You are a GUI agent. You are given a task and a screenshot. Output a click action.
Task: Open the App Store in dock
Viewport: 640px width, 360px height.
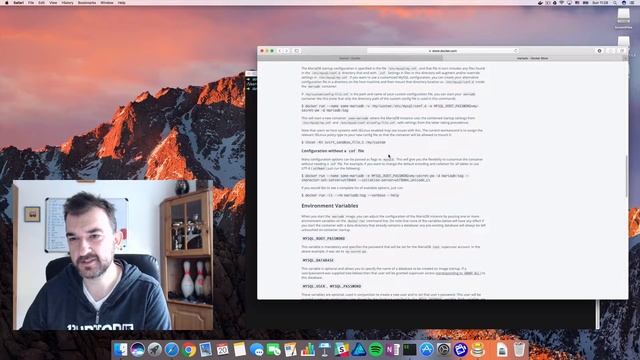point(427,350)
